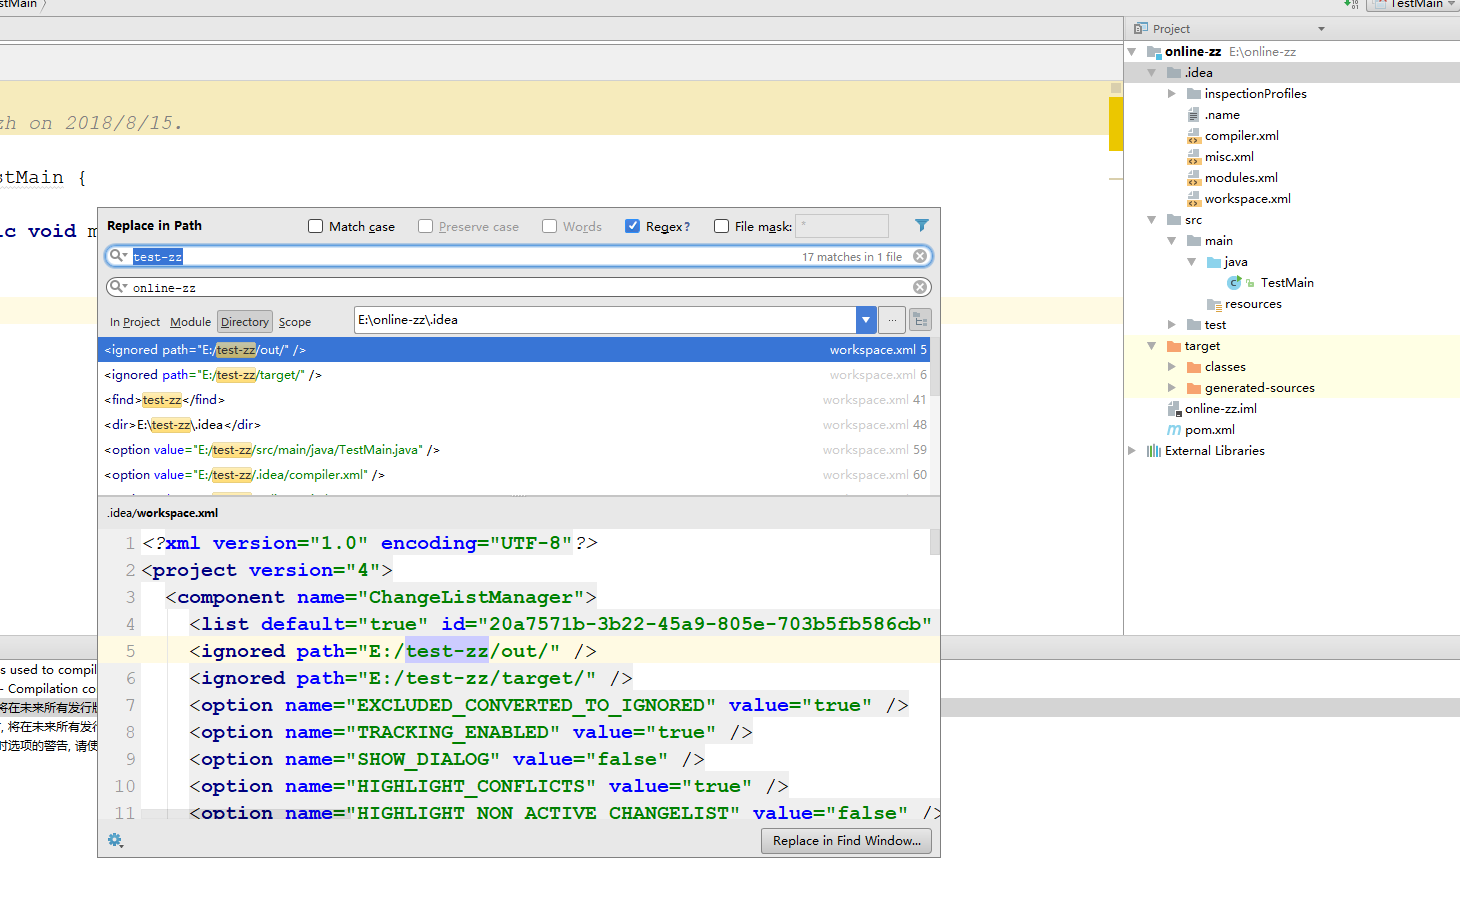The width and height of the screenshot is (1460, 899).
Task: Clear the online-zz replace field
Action: point(920,287)
